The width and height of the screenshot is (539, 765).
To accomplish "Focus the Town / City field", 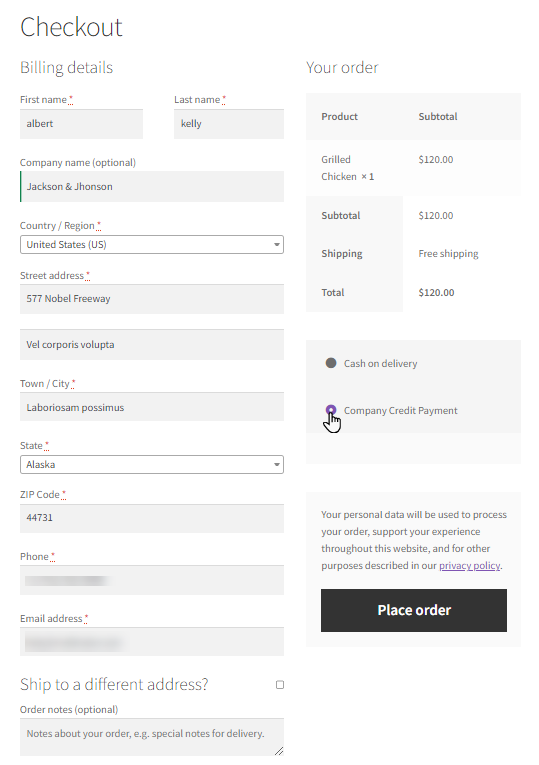I will pyautogui.click(x=152, y=407).
